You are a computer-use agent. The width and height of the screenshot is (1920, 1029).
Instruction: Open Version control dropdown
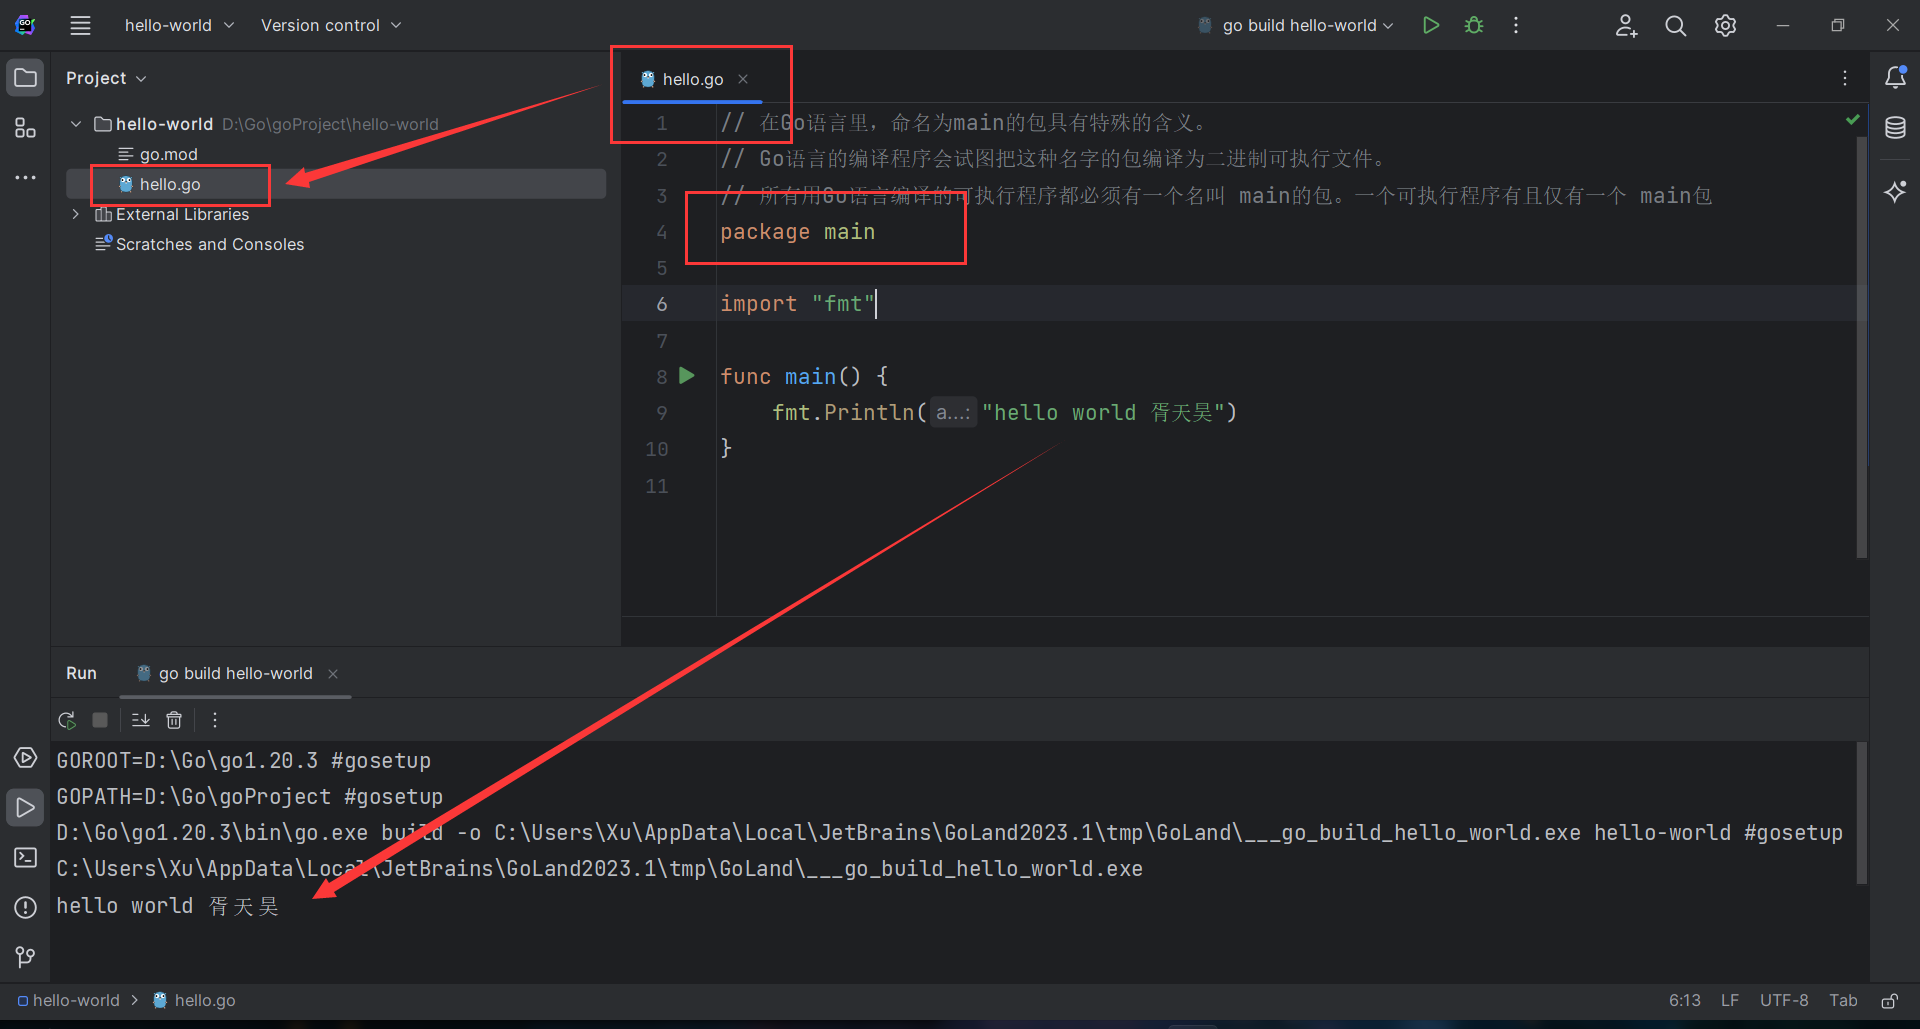(331, 25)
